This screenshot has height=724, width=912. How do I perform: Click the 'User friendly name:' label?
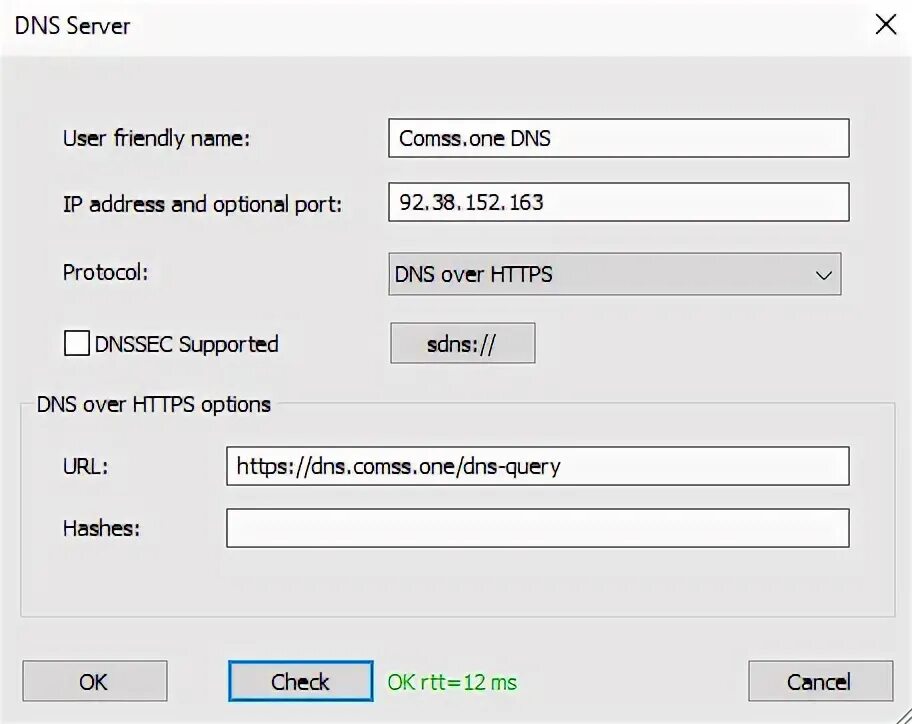[156, 138]
